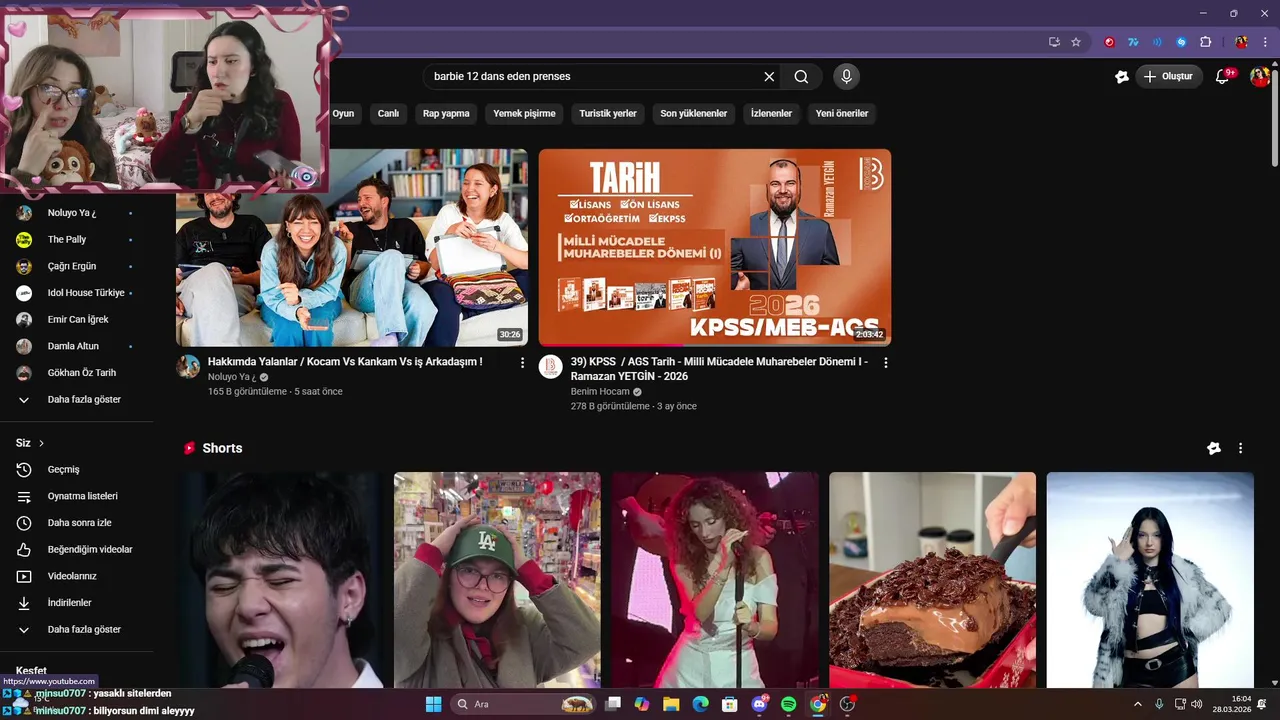The height and width of the screenshot is (720, 1280).
Task: Click the install app icon in address bar
Action: click(x=1054, y=42)
